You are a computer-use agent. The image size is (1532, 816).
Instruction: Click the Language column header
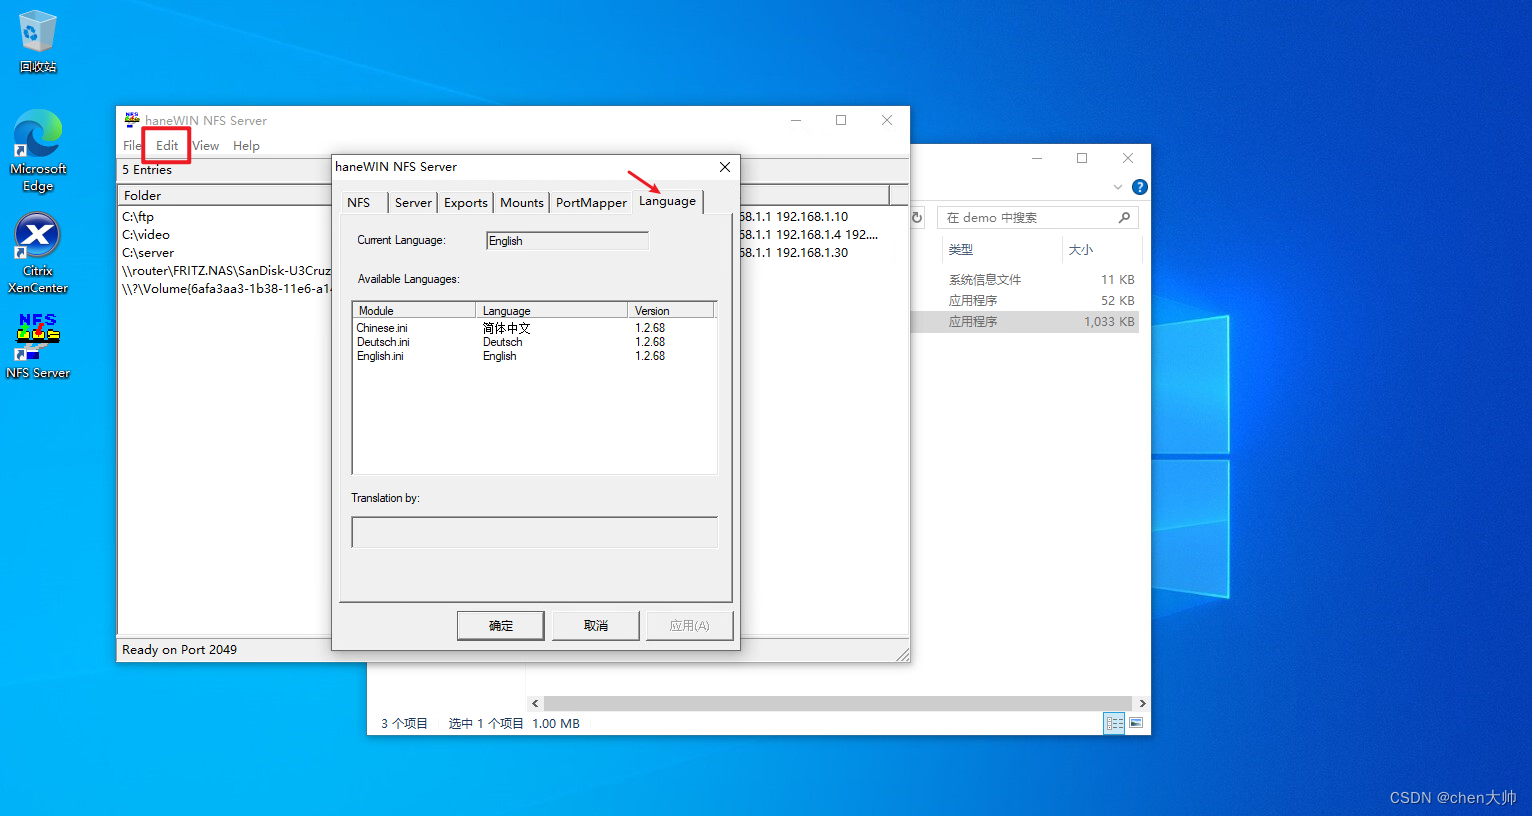552,310
